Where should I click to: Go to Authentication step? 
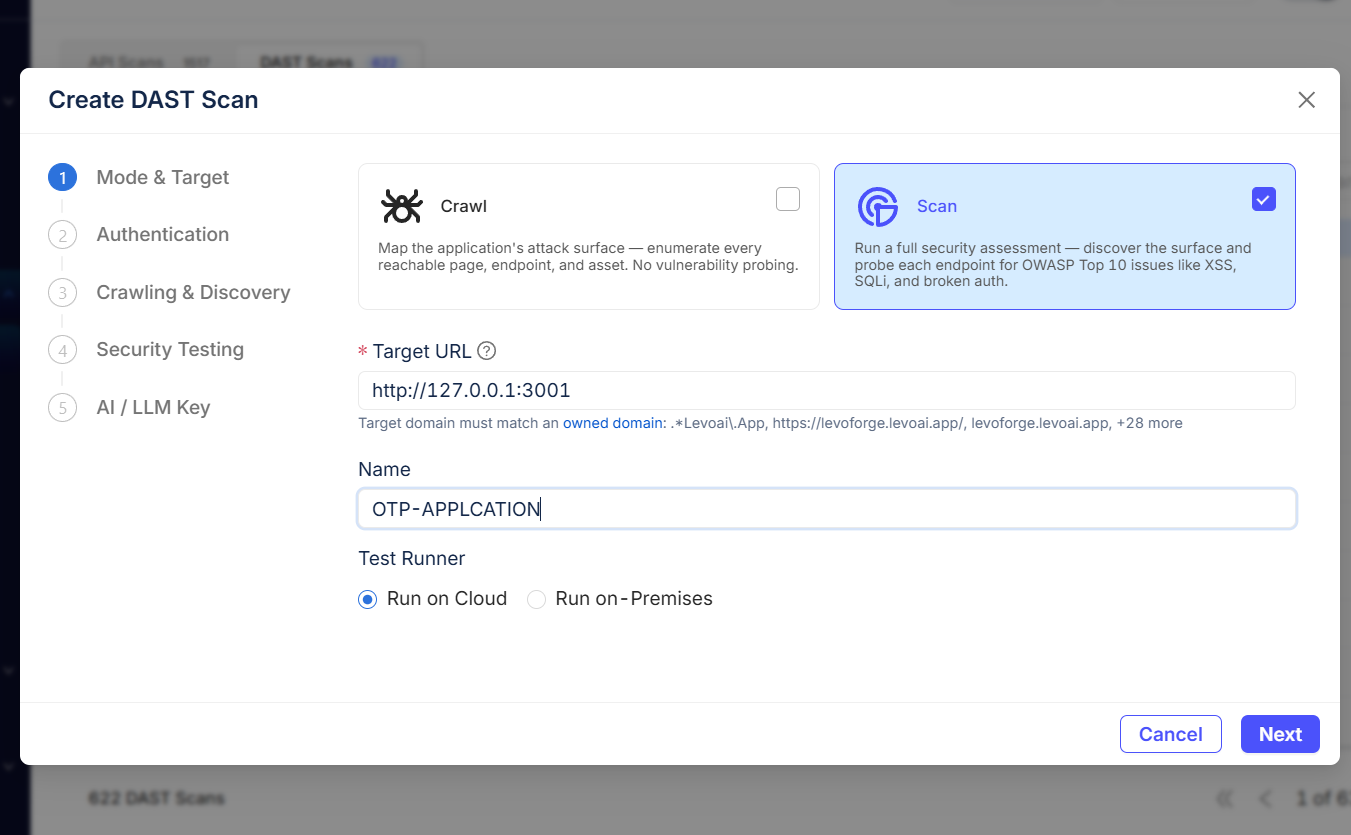(163, 234)
